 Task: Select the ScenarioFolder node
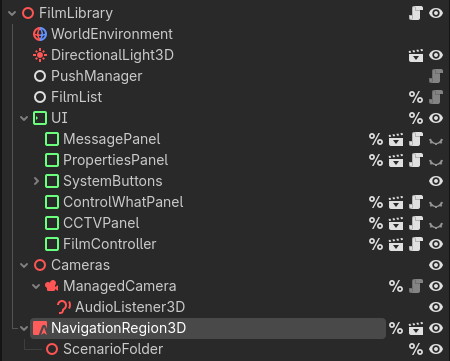(x=113, y=349)
